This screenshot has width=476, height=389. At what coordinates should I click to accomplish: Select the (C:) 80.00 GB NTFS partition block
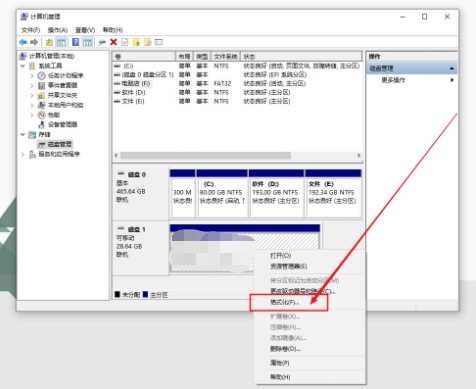click(222, 194)
